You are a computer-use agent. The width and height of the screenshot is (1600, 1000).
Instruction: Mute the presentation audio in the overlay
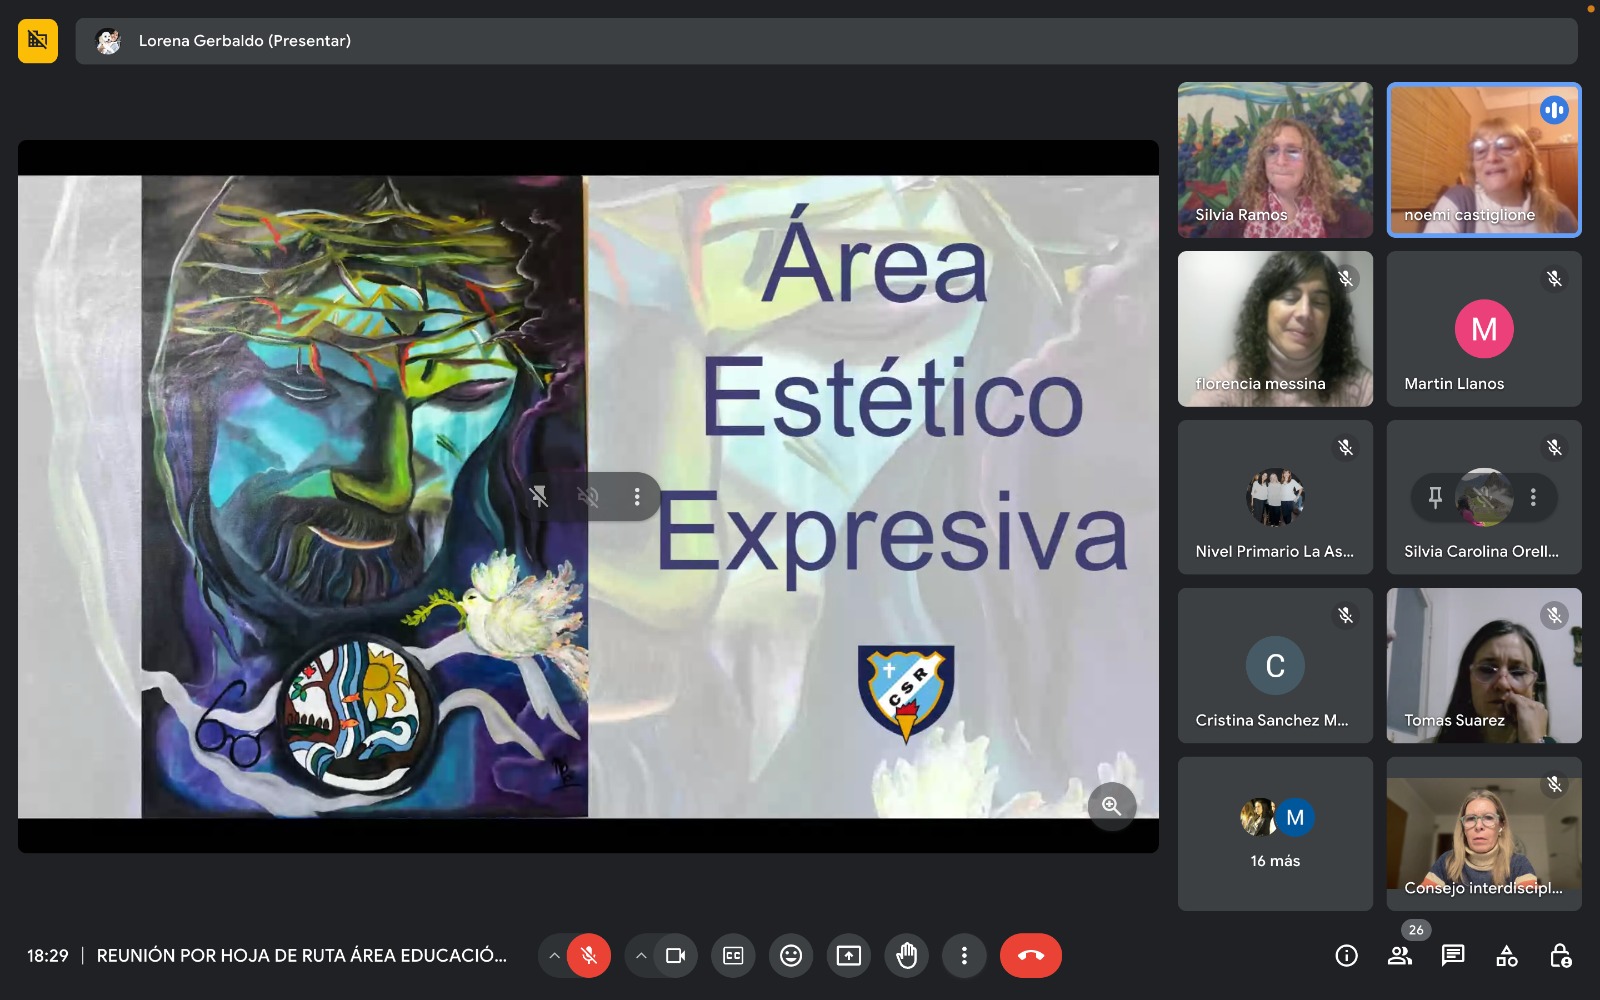click(588, 497)
